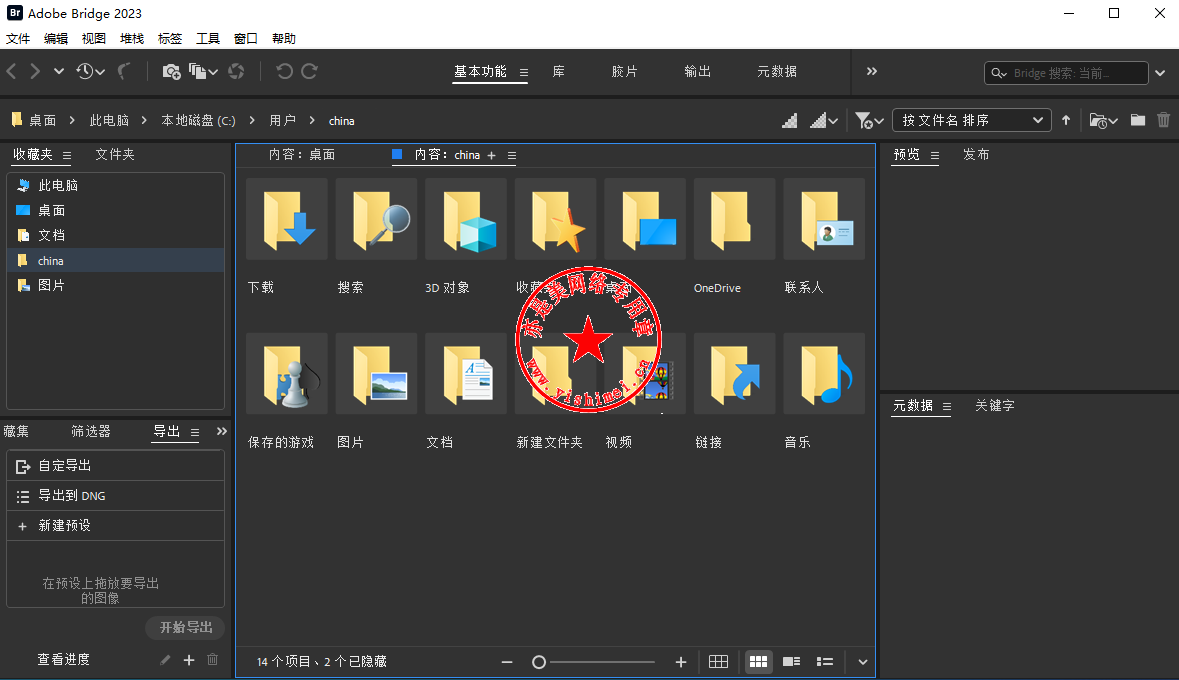This screenshot has height=680, width=1179.
Task: Select the 音乐 folder thumbnail
Action: (x=824, y=374)
